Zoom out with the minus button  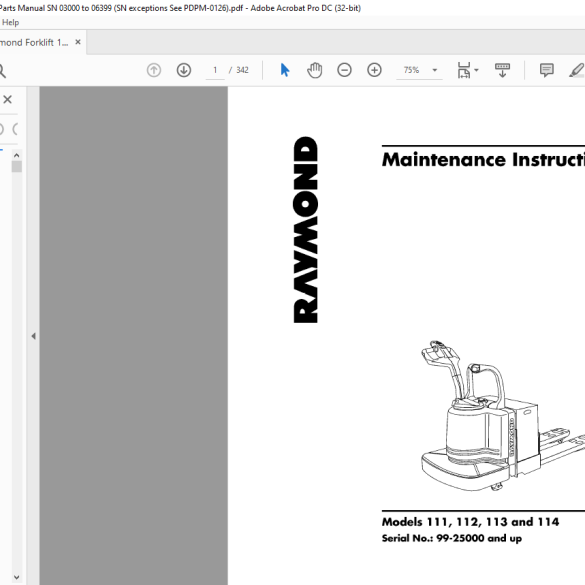pyautogui.click(x=344, y=70)
